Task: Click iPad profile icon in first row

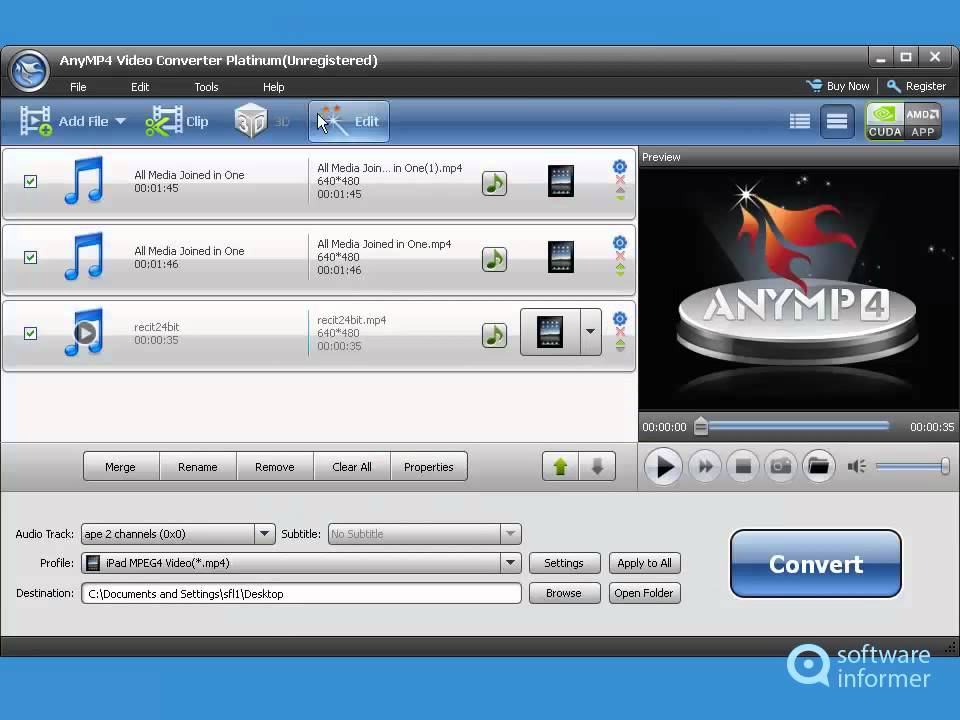Action: click(x=560, y=181)
